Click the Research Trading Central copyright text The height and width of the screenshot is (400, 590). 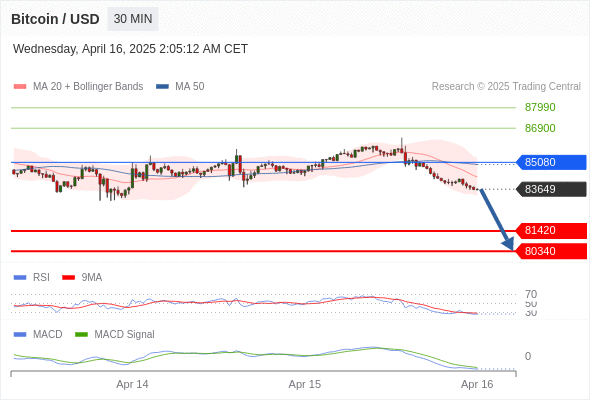point(506,87)
